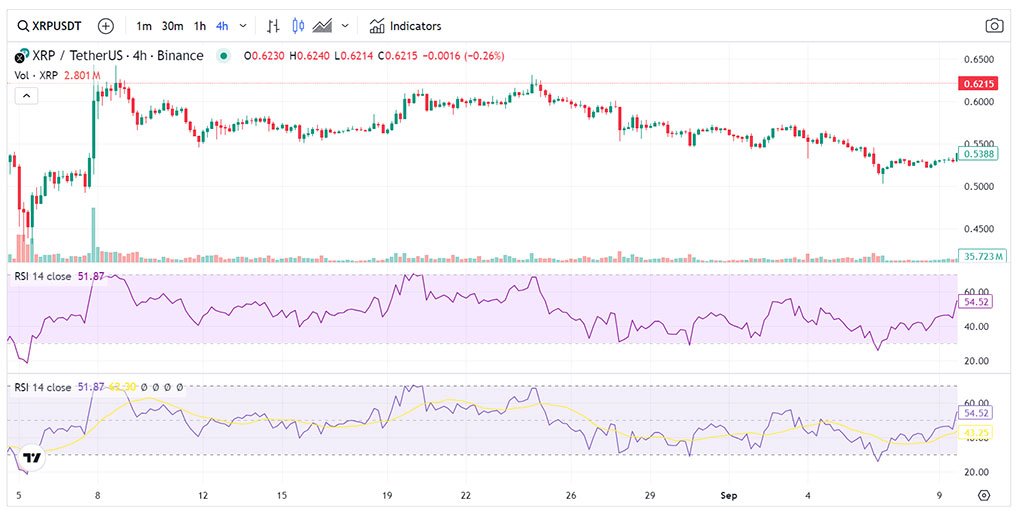Screen dimensions: 1024x511
Task: Select the Candles chart style icon
Action: click(298, 26)
